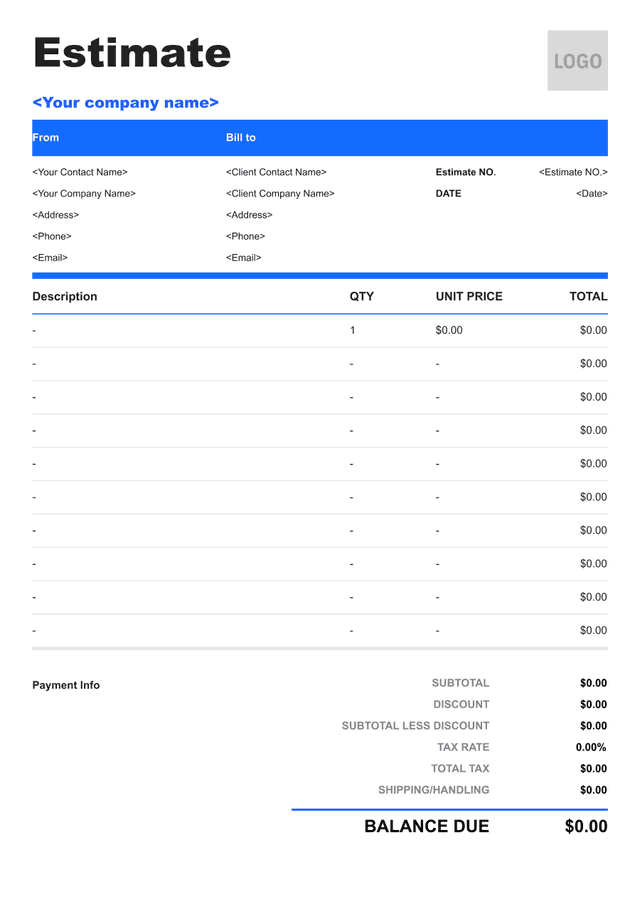Select the SUBTOTAL $0.00 value
This screenshot has width=640, height=905.
pyautogui.click(x=593, y=683)
